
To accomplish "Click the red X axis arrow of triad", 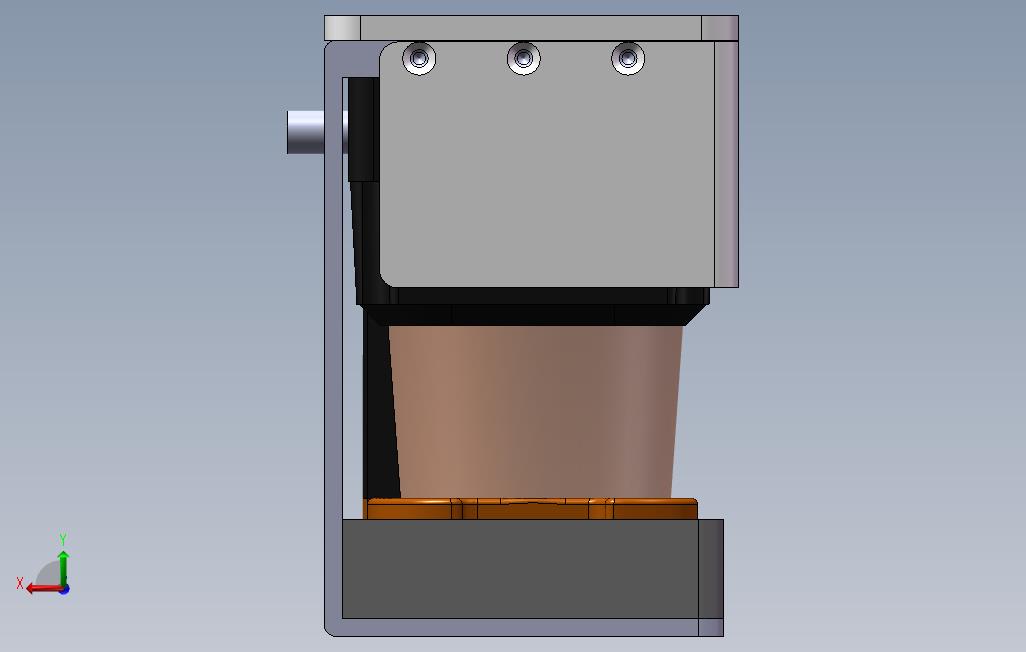I will 44,589.
